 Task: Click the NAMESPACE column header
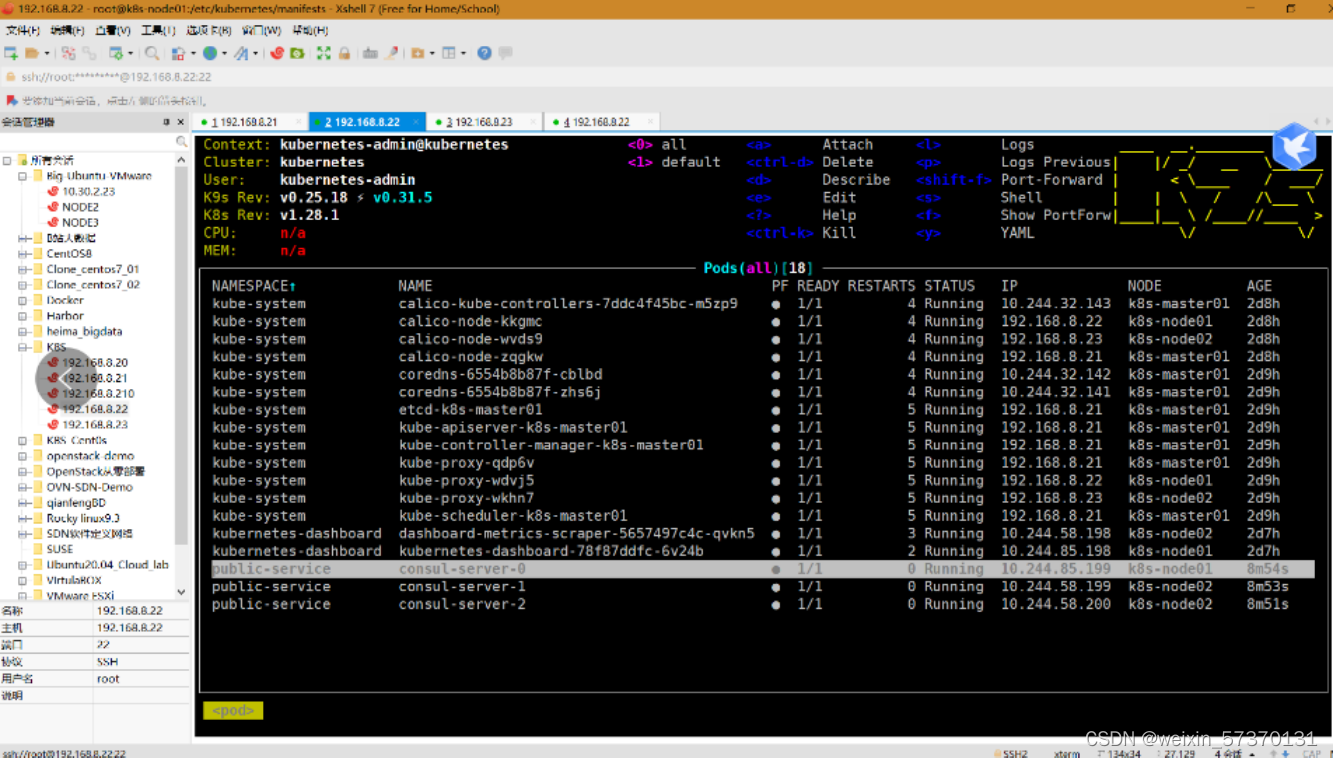click(x=254, y=286)
